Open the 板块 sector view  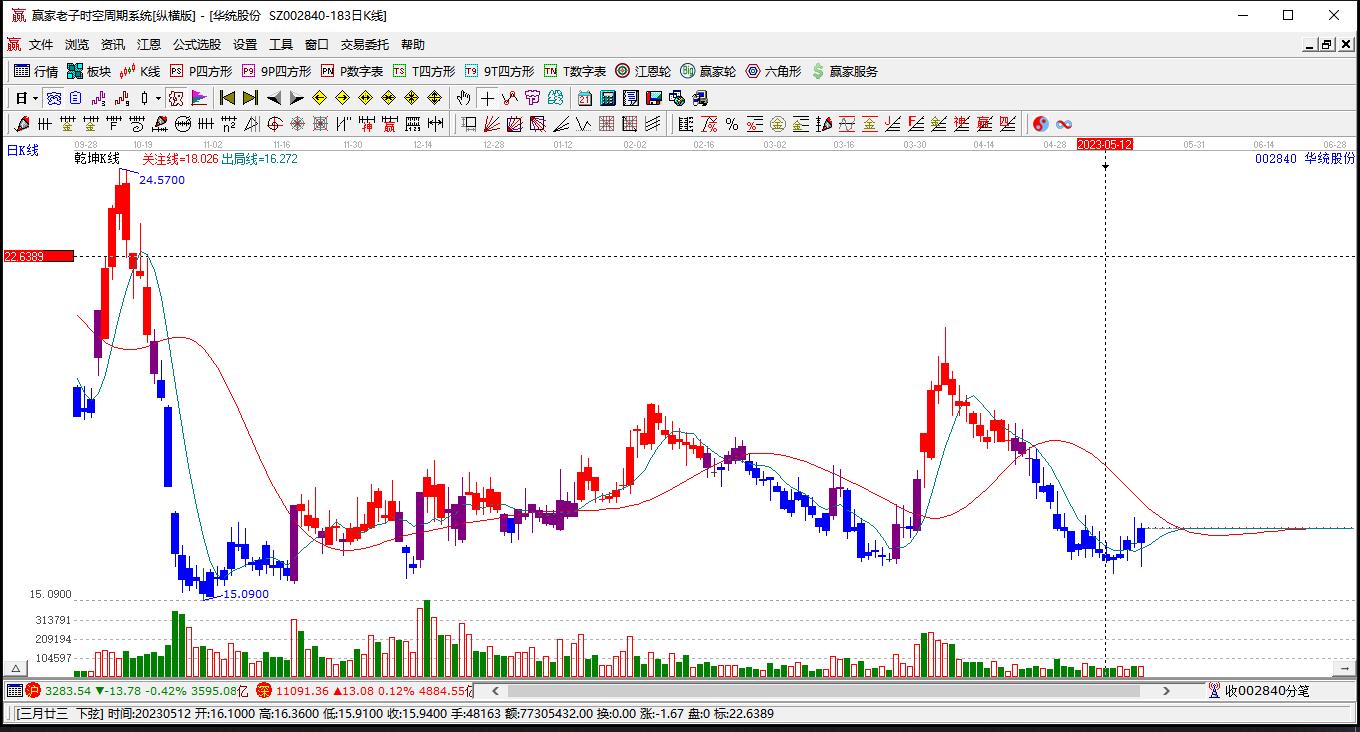tap(89, 71)
